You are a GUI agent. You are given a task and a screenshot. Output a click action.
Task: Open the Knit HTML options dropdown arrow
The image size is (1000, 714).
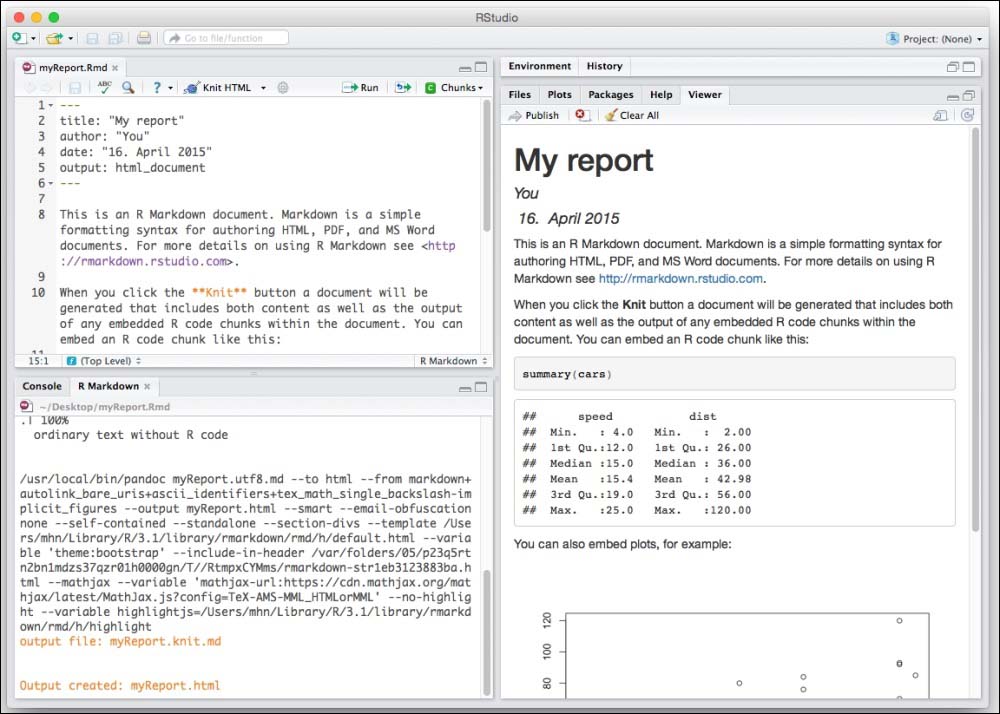(x=263, y=88)
